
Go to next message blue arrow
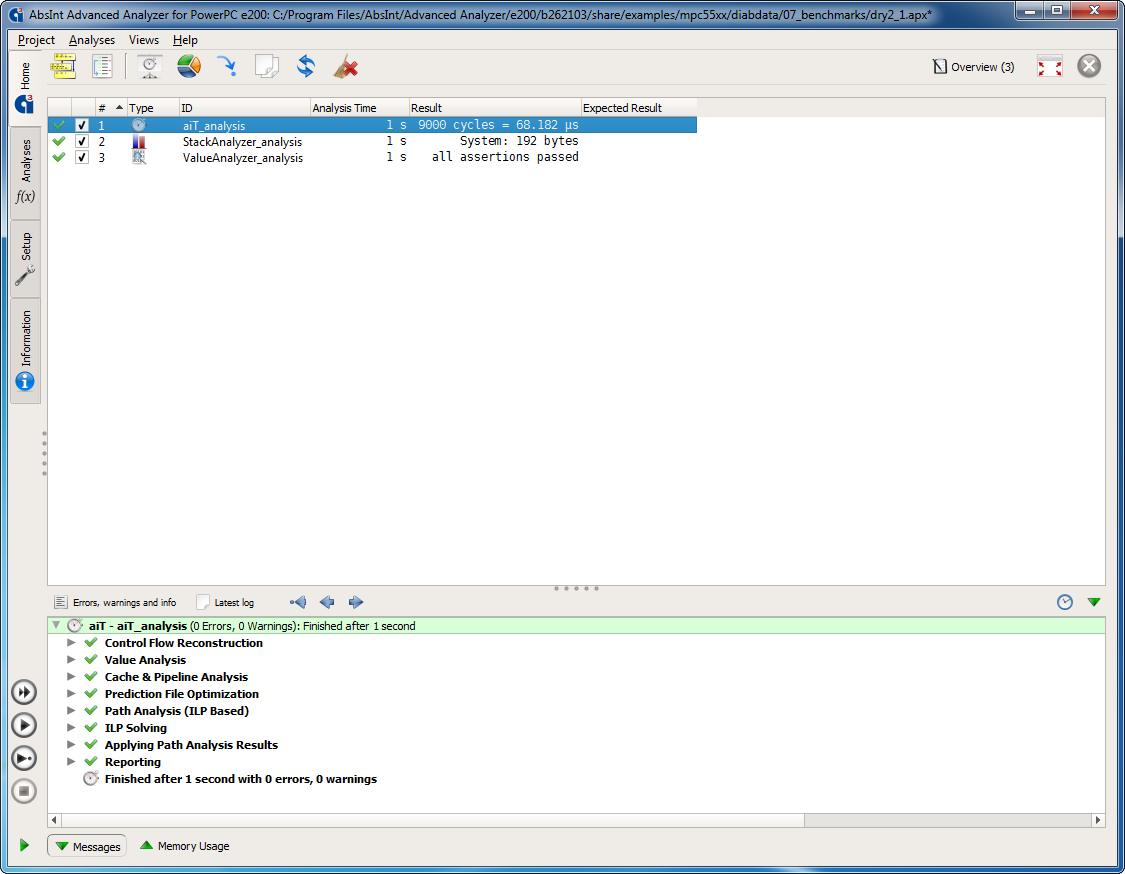pos(356,602)
